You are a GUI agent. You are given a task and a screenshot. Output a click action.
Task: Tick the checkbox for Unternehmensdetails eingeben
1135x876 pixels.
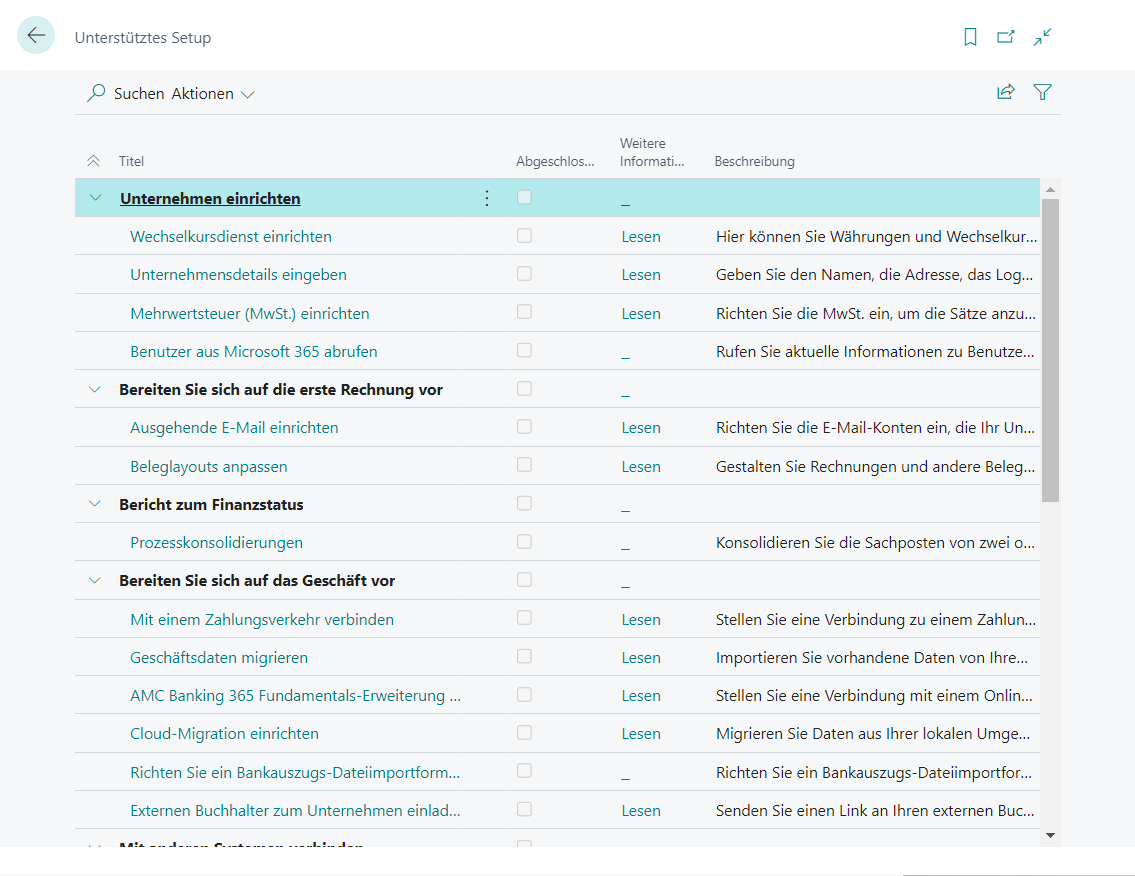point(524,274)
